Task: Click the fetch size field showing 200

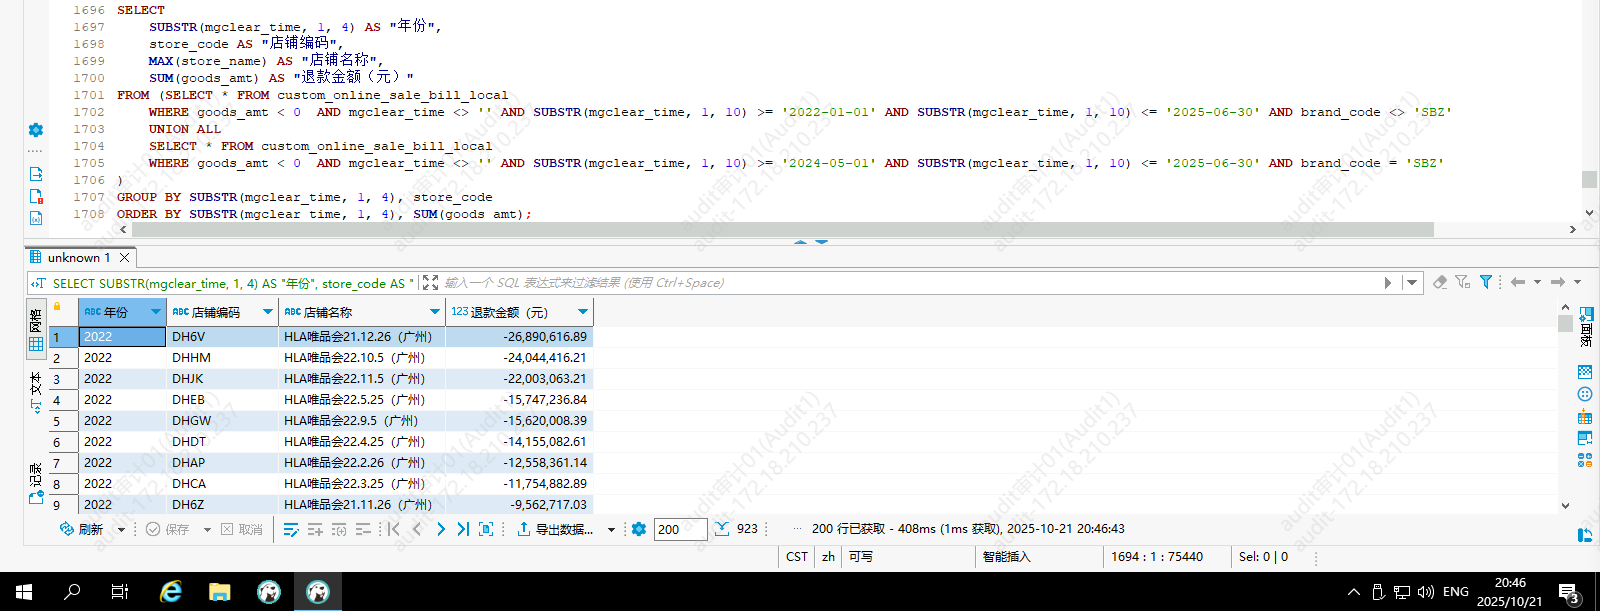Action: [680, 529]
